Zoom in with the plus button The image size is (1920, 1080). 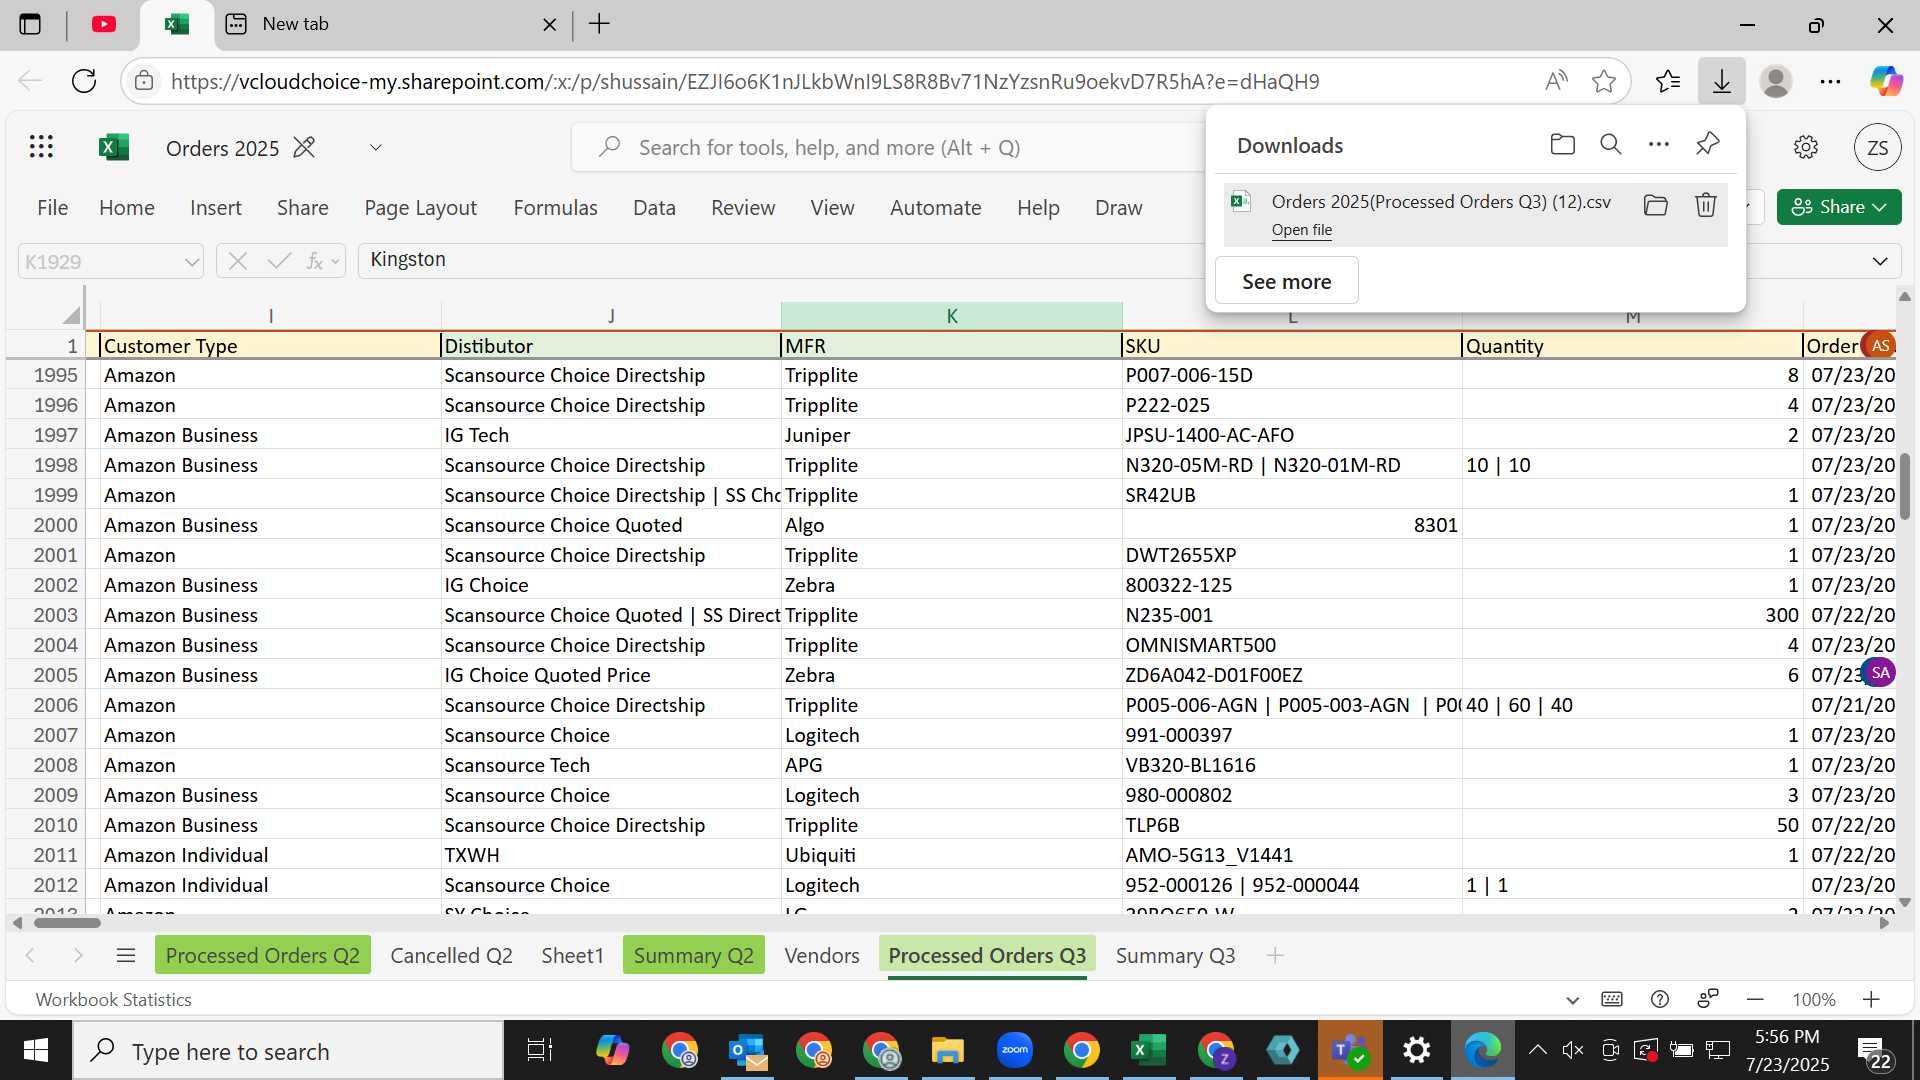1871,999
